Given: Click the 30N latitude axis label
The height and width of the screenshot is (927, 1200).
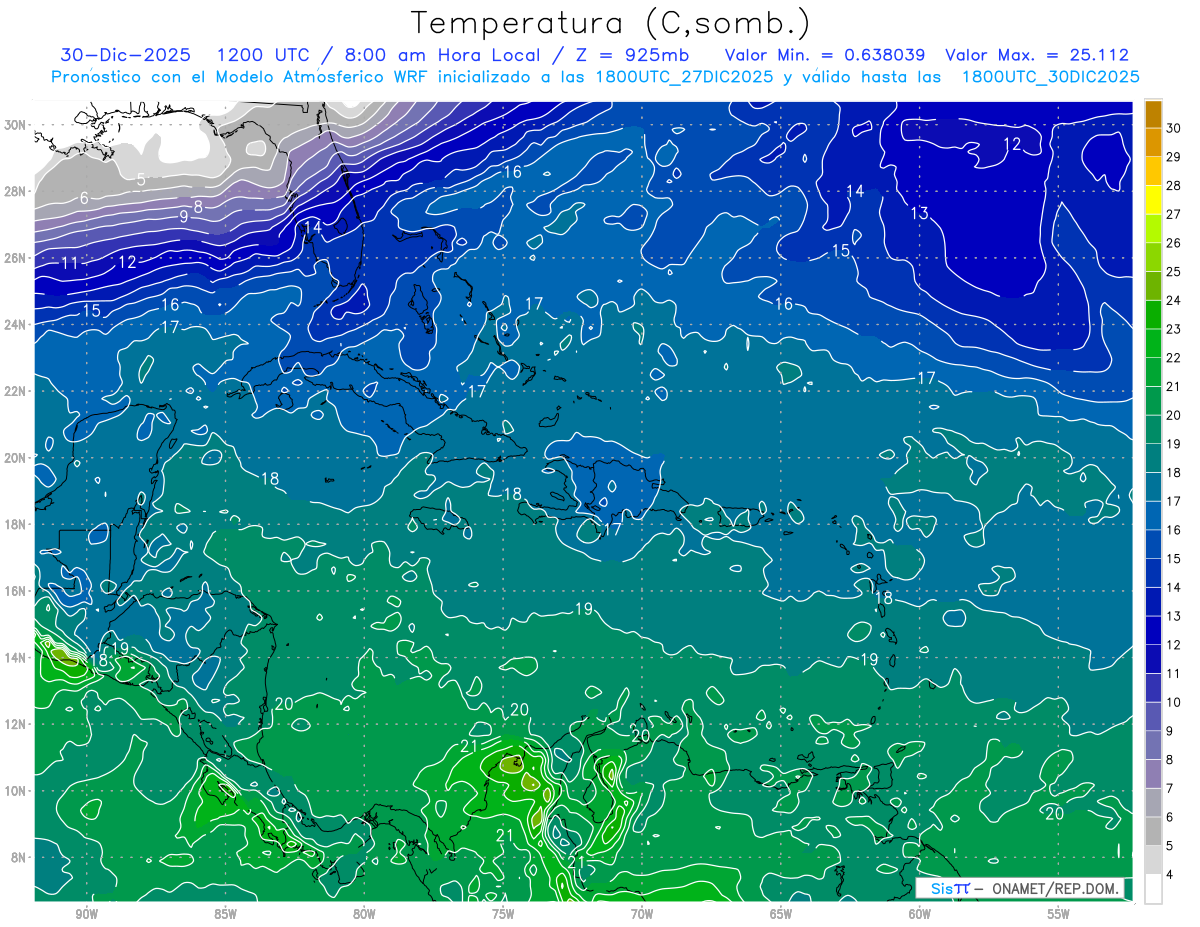Looking at the screenshot, I should [17, 125].
